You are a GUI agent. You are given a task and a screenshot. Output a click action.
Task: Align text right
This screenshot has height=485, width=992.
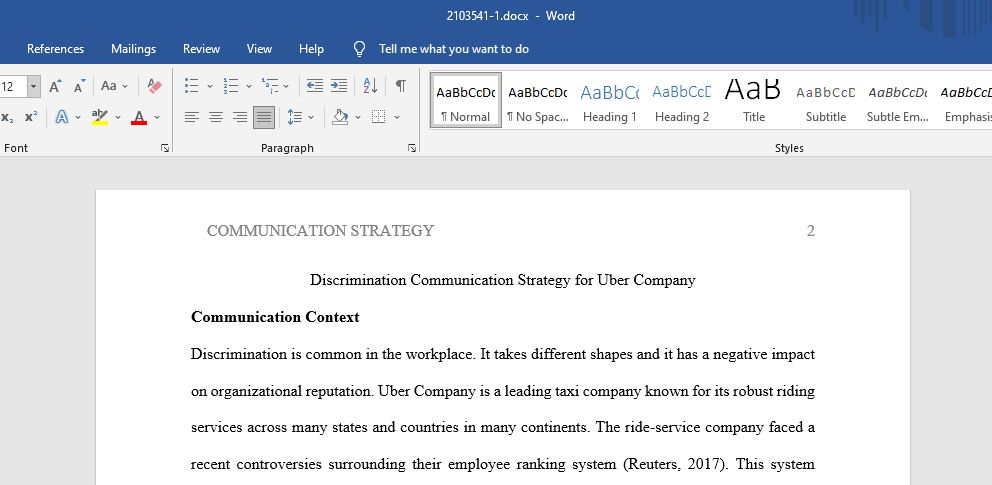(x=240, y=117)
